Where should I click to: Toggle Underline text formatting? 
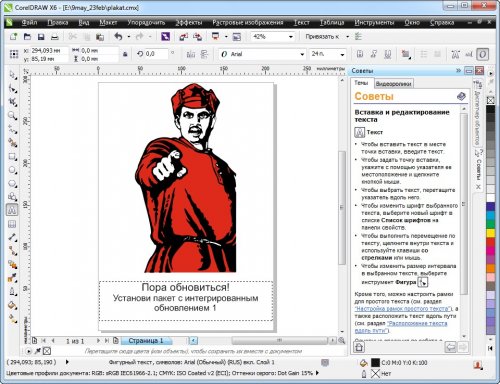click(x=387, y=54)
